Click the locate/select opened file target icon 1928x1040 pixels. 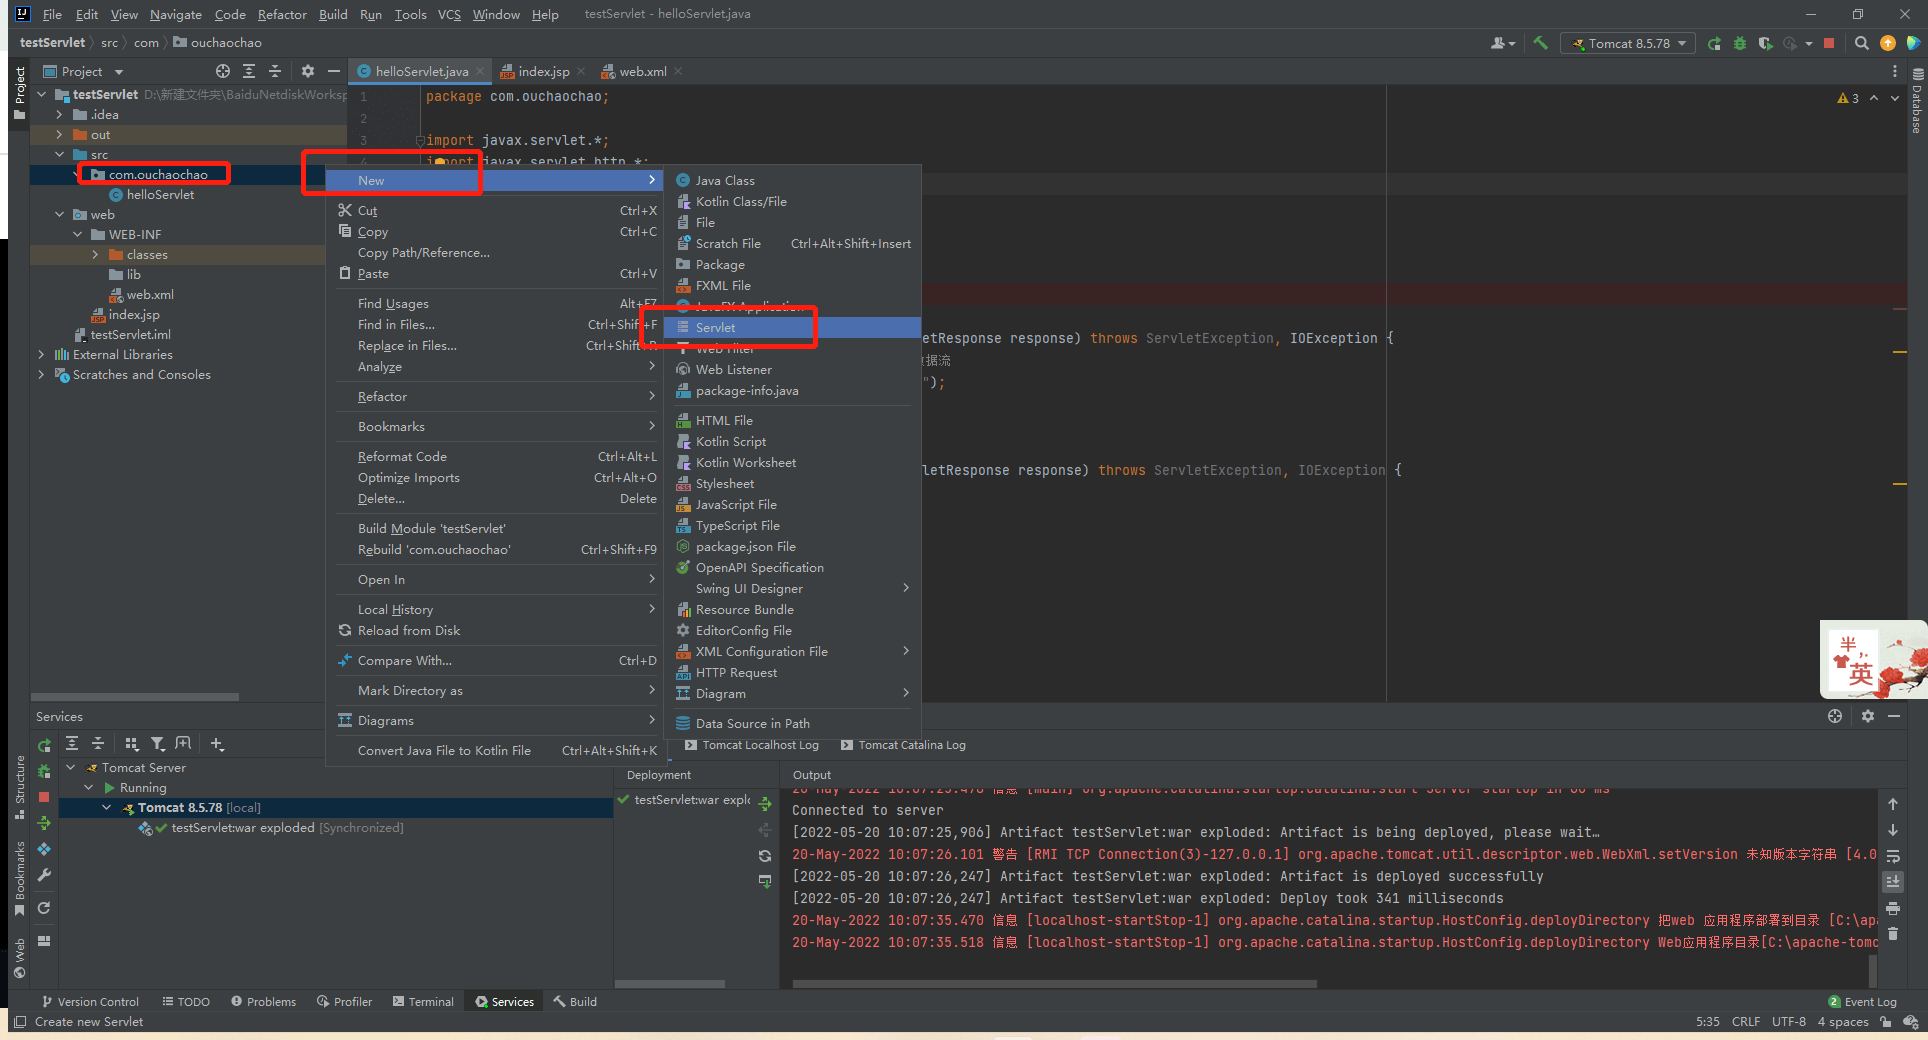point(223,71)
